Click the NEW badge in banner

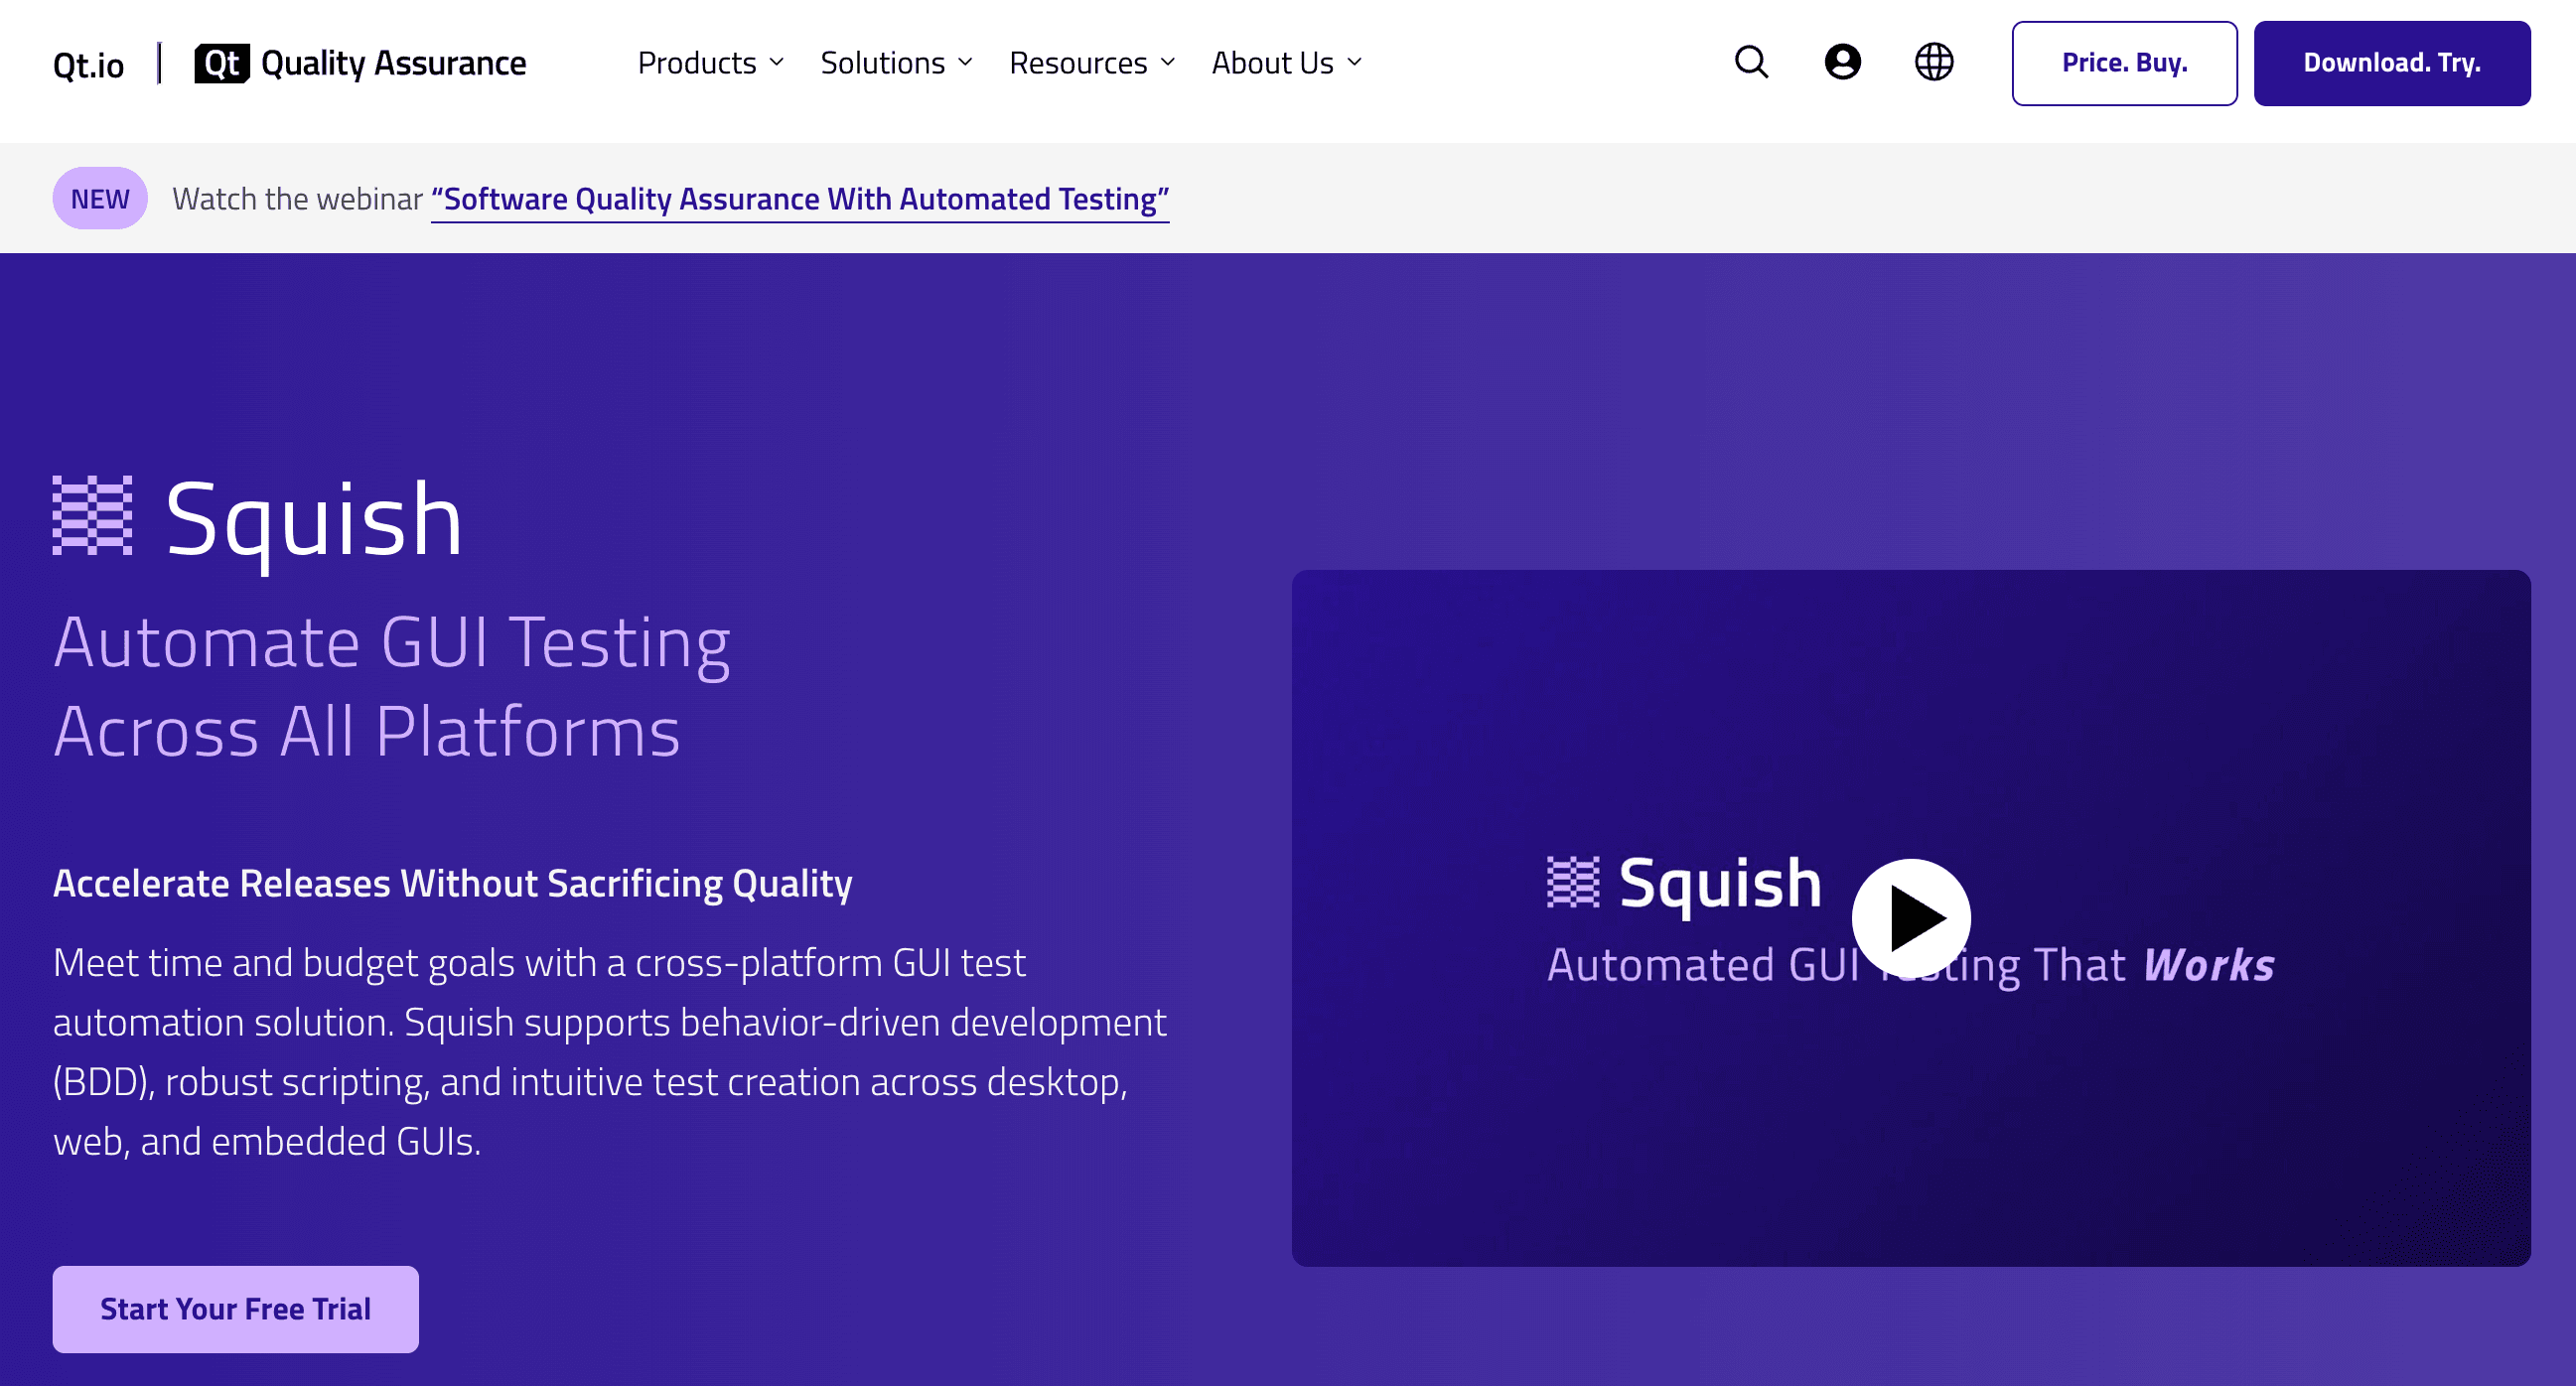100,198
